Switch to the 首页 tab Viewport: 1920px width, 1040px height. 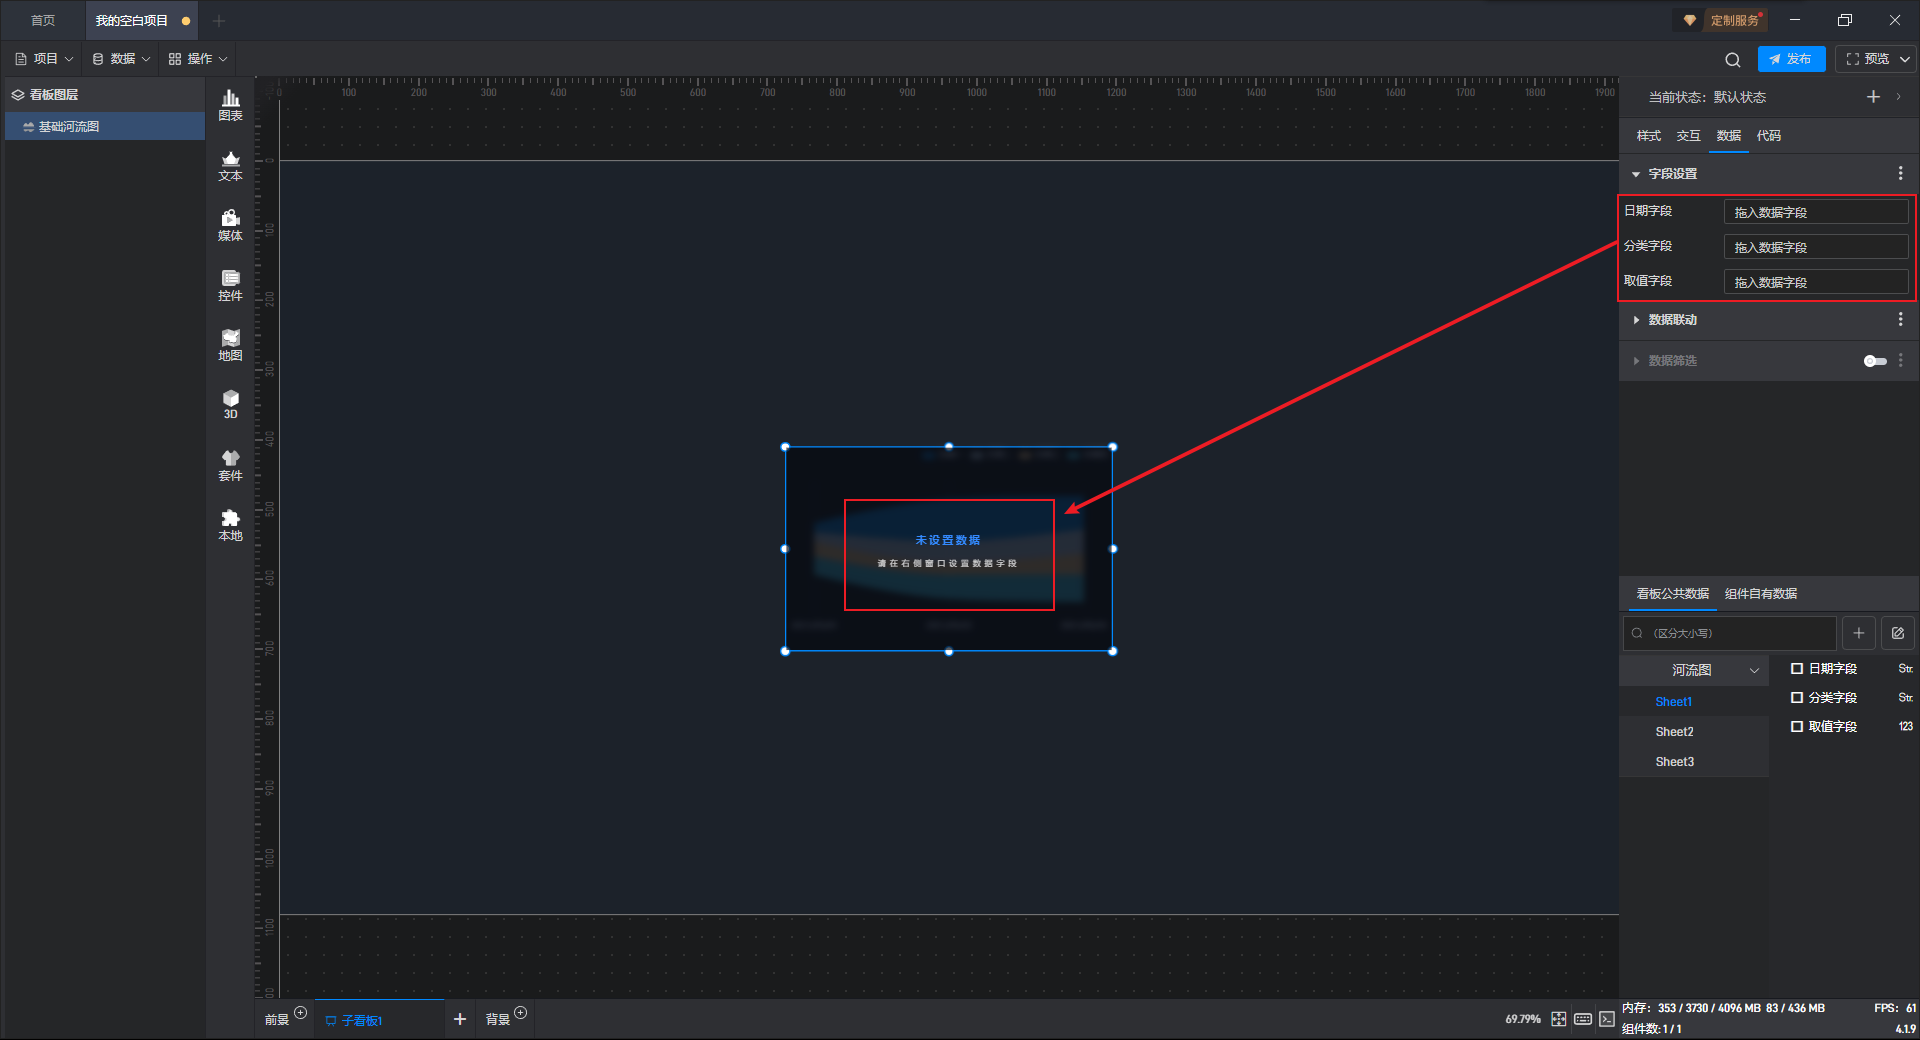(x=43, y=20)
